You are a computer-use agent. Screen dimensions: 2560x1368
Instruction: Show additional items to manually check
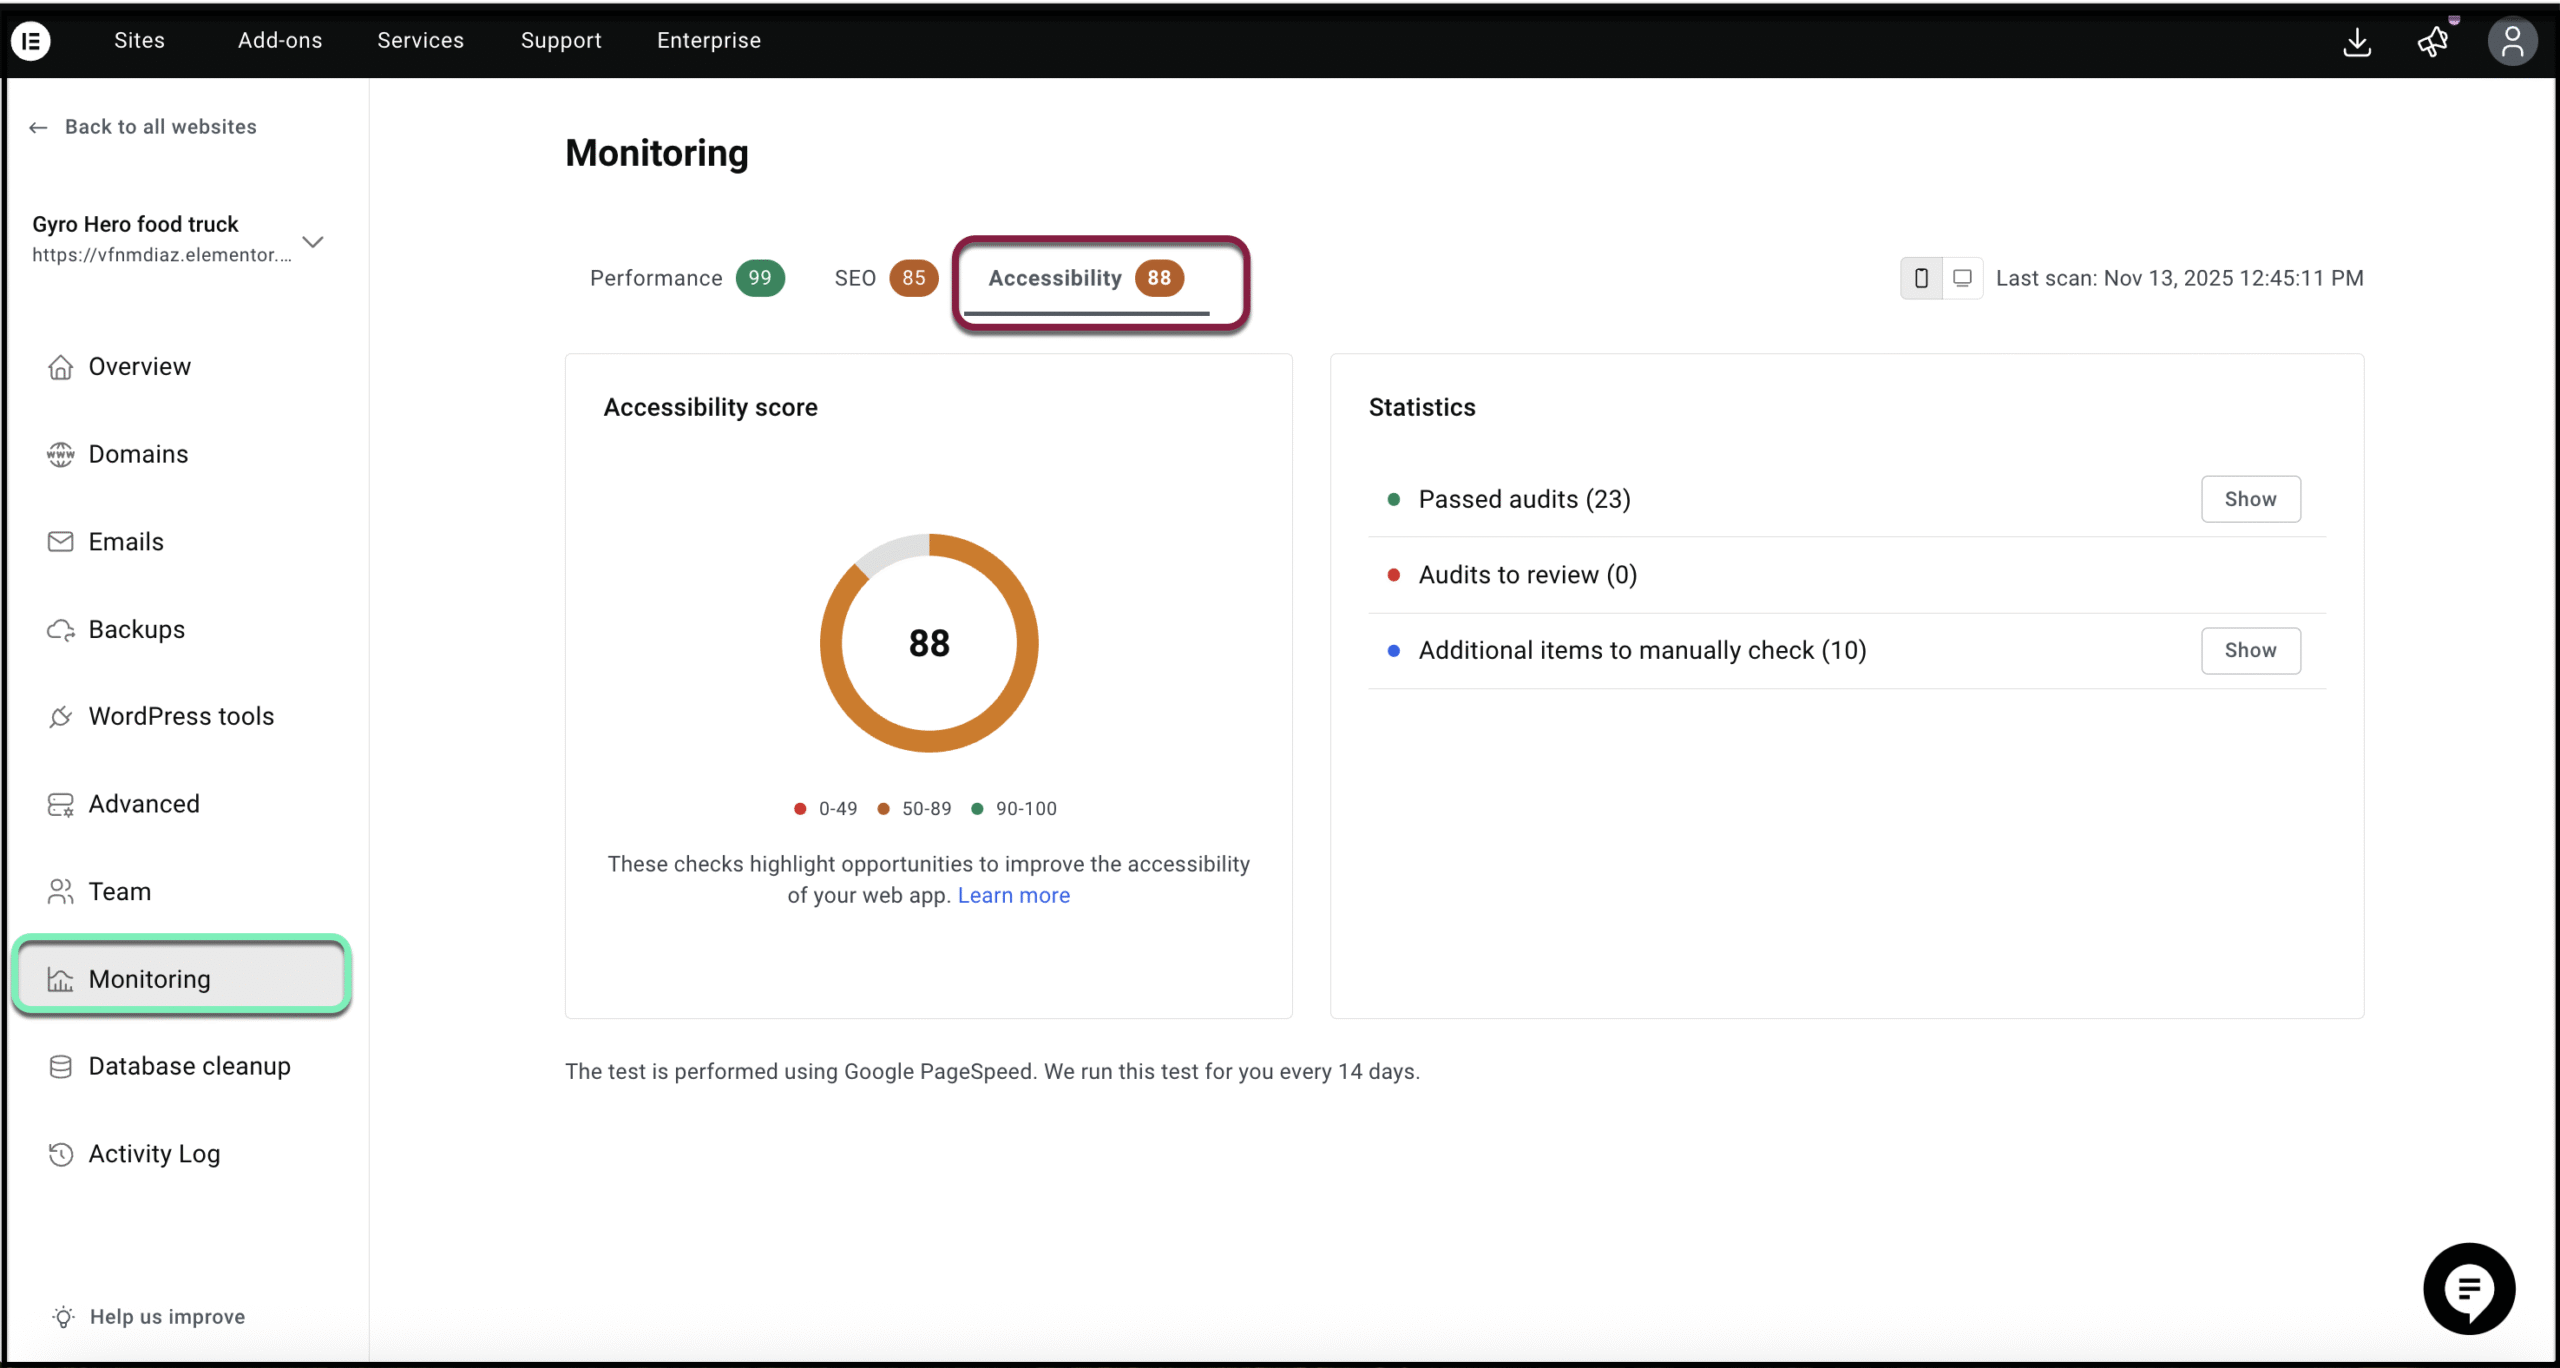point(2250,650)
